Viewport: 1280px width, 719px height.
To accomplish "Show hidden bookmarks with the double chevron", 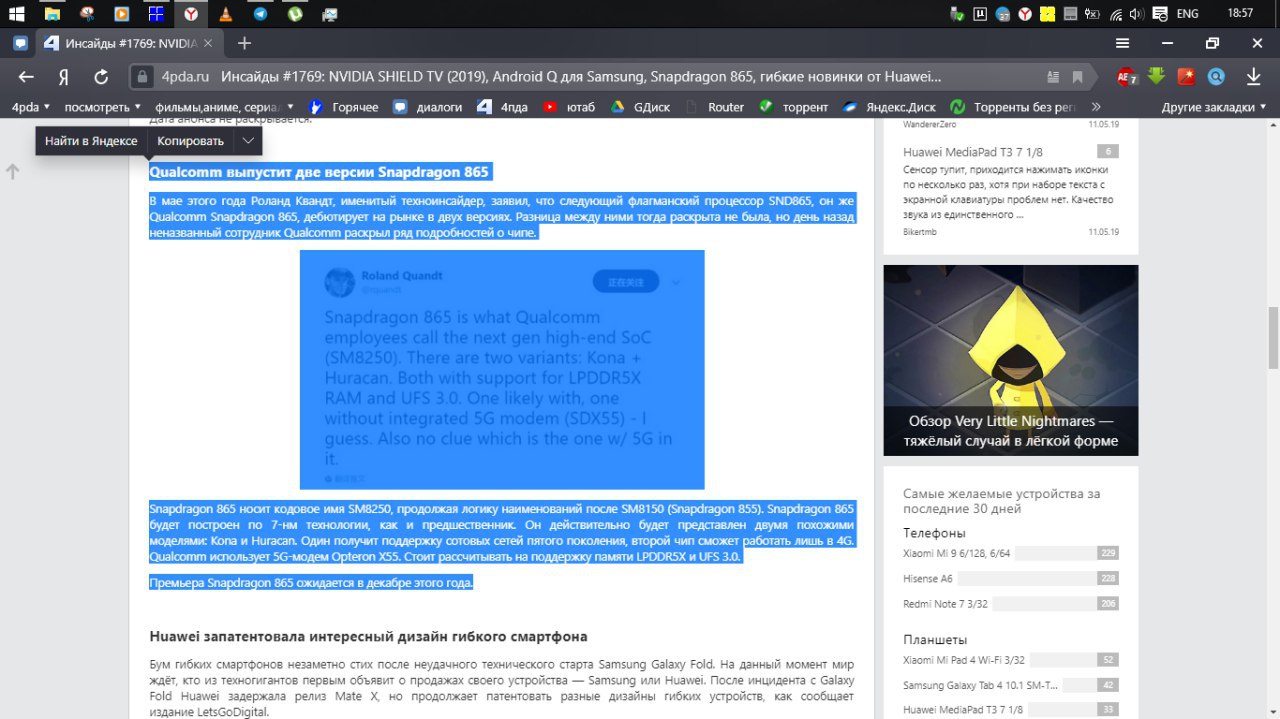I will point(1096,107).
